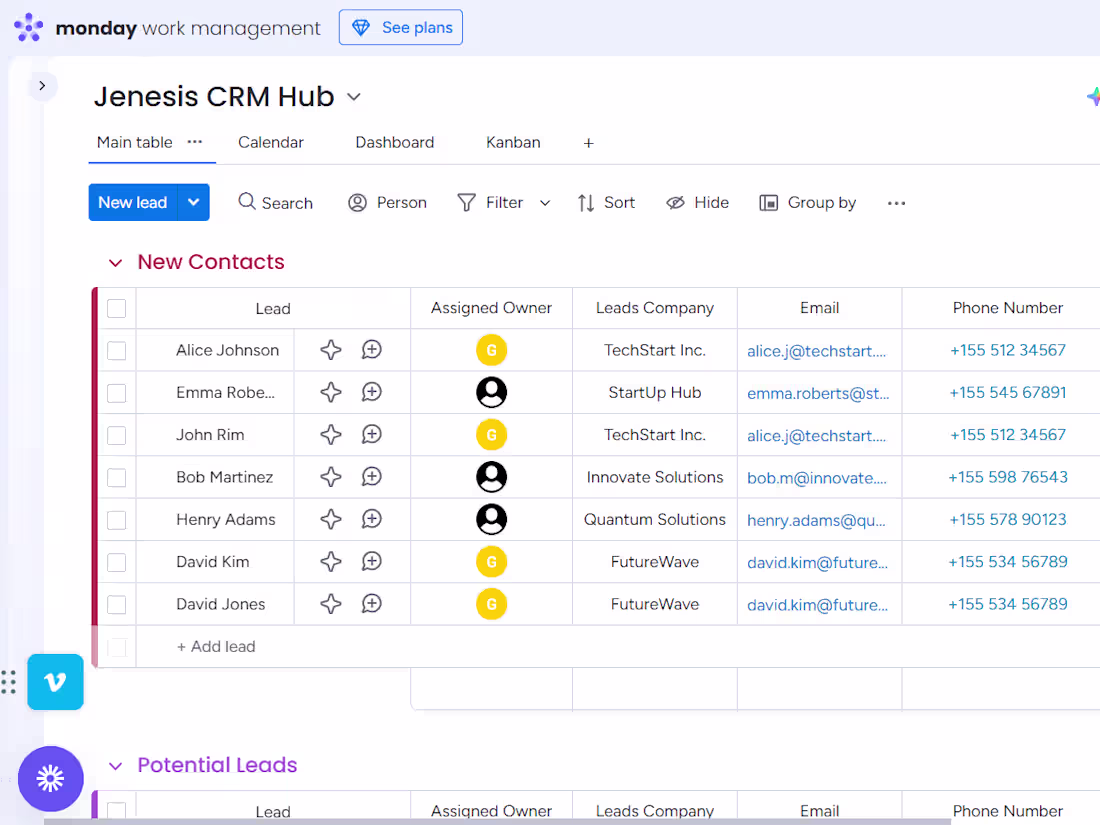Screen dimensions: 1100x825
Task: Click the chat bubble icon next to Alice Johnson
Action: tap(371, 350)
